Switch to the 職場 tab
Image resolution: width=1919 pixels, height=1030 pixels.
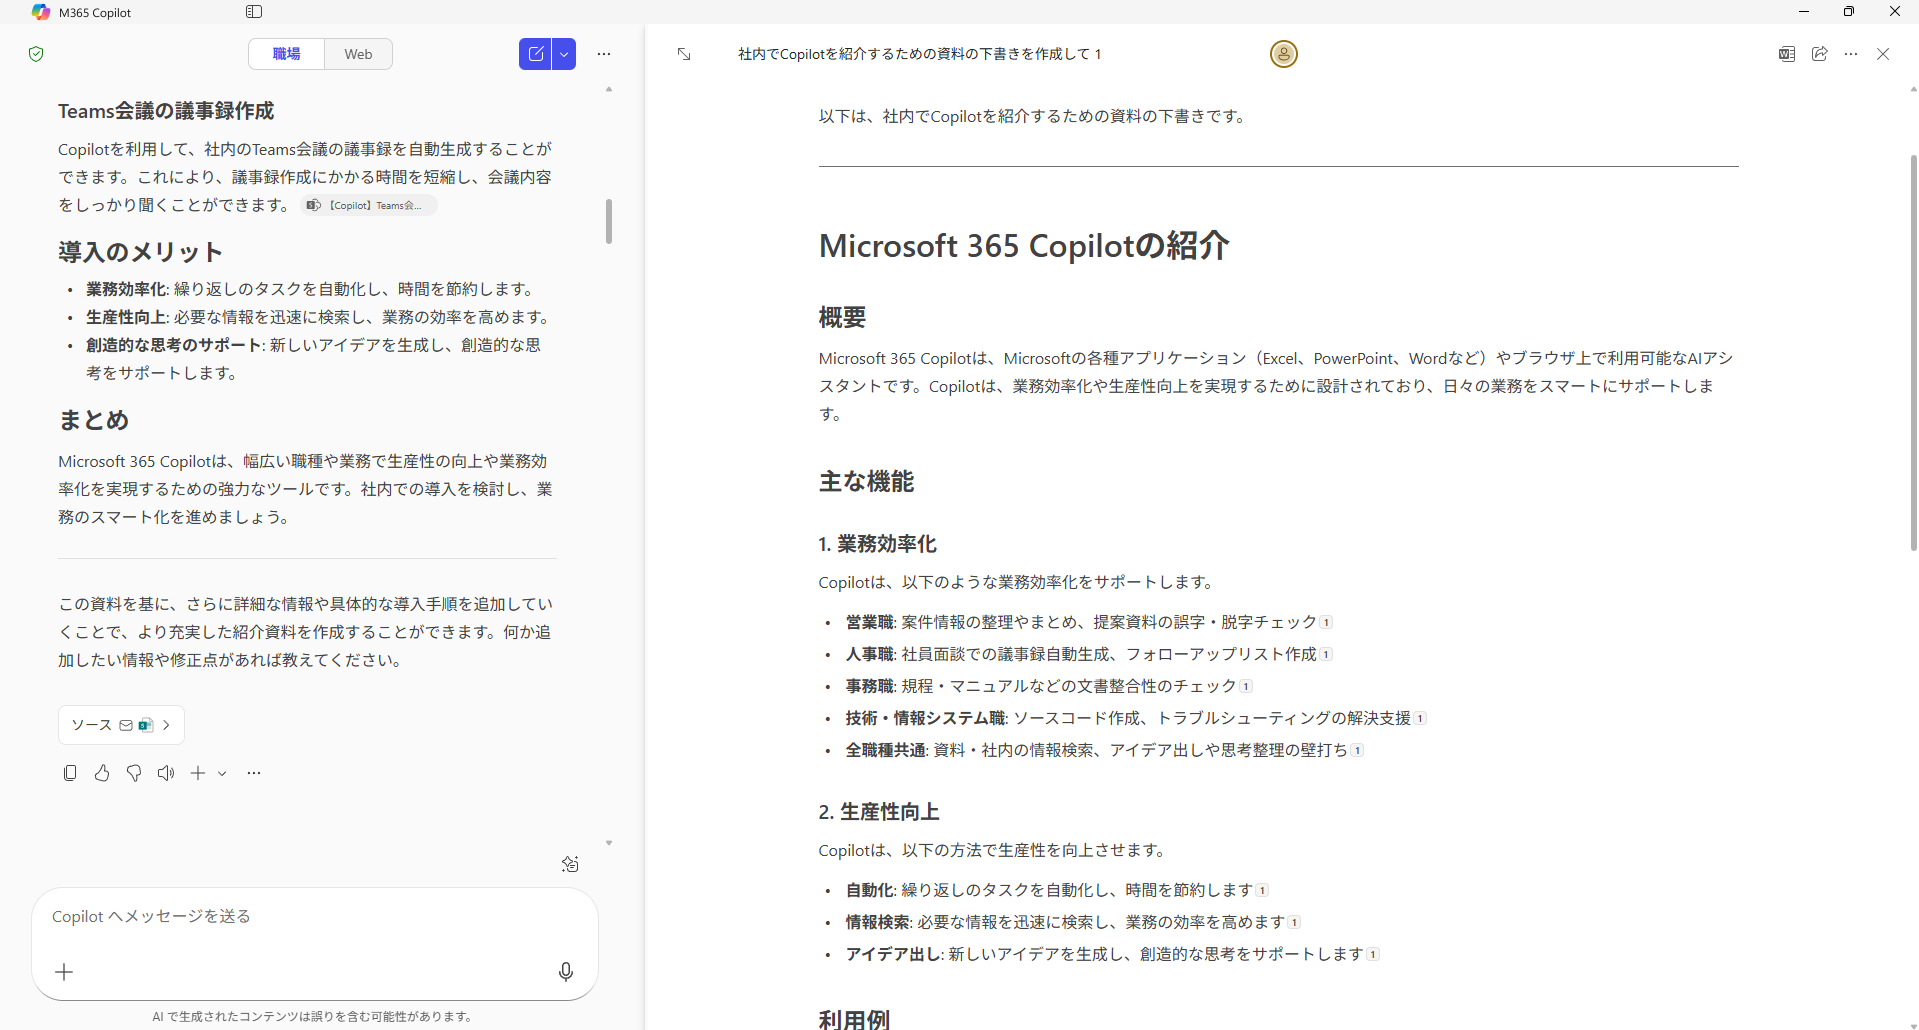point(287,54)
